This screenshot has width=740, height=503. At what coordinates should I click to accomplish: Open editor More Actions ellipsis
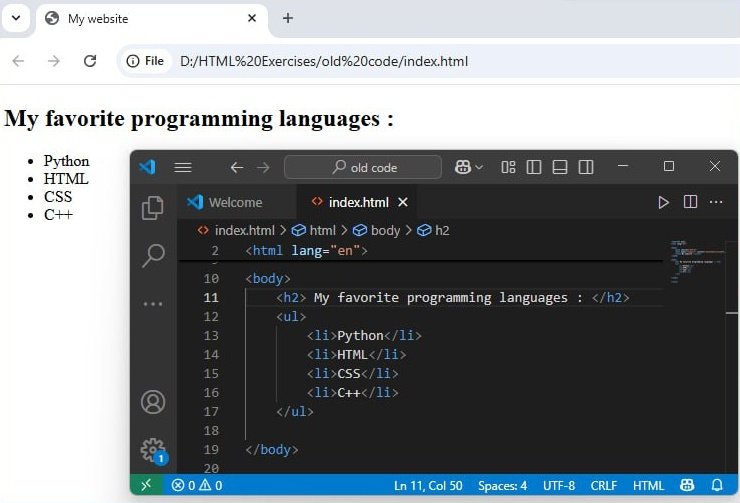point(716,202)
